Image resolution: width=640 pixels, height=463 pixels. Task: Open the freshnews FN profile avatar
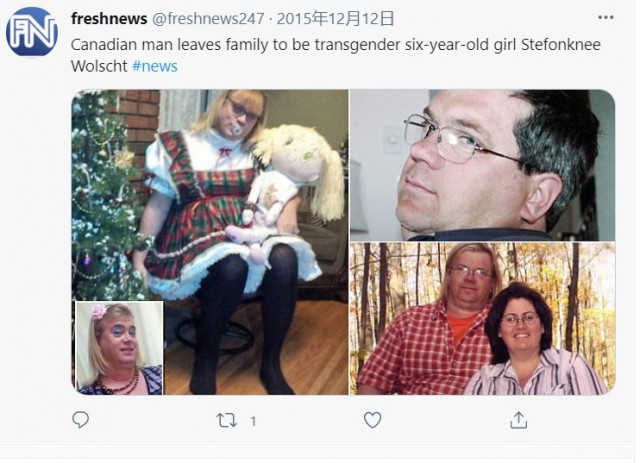pyautogui.click(x=32, y=32)
